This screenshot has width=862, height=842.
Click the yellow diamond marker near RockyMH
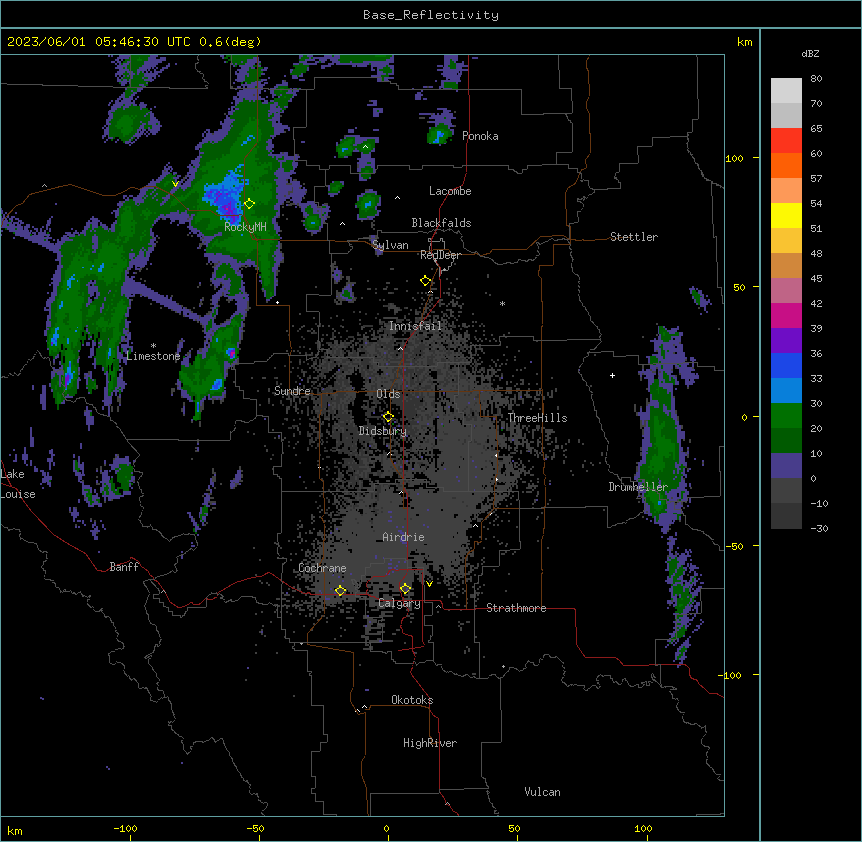pos(249,204)
